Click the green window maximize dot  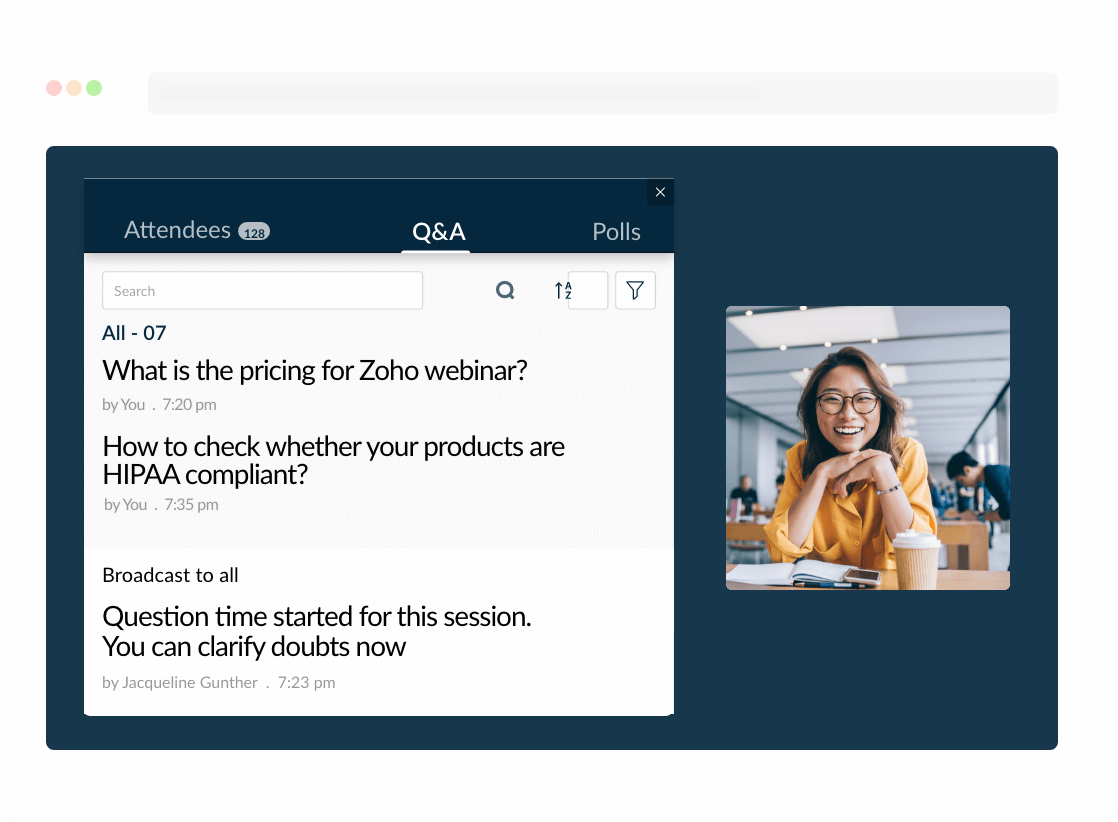click(x=94, y=88)
